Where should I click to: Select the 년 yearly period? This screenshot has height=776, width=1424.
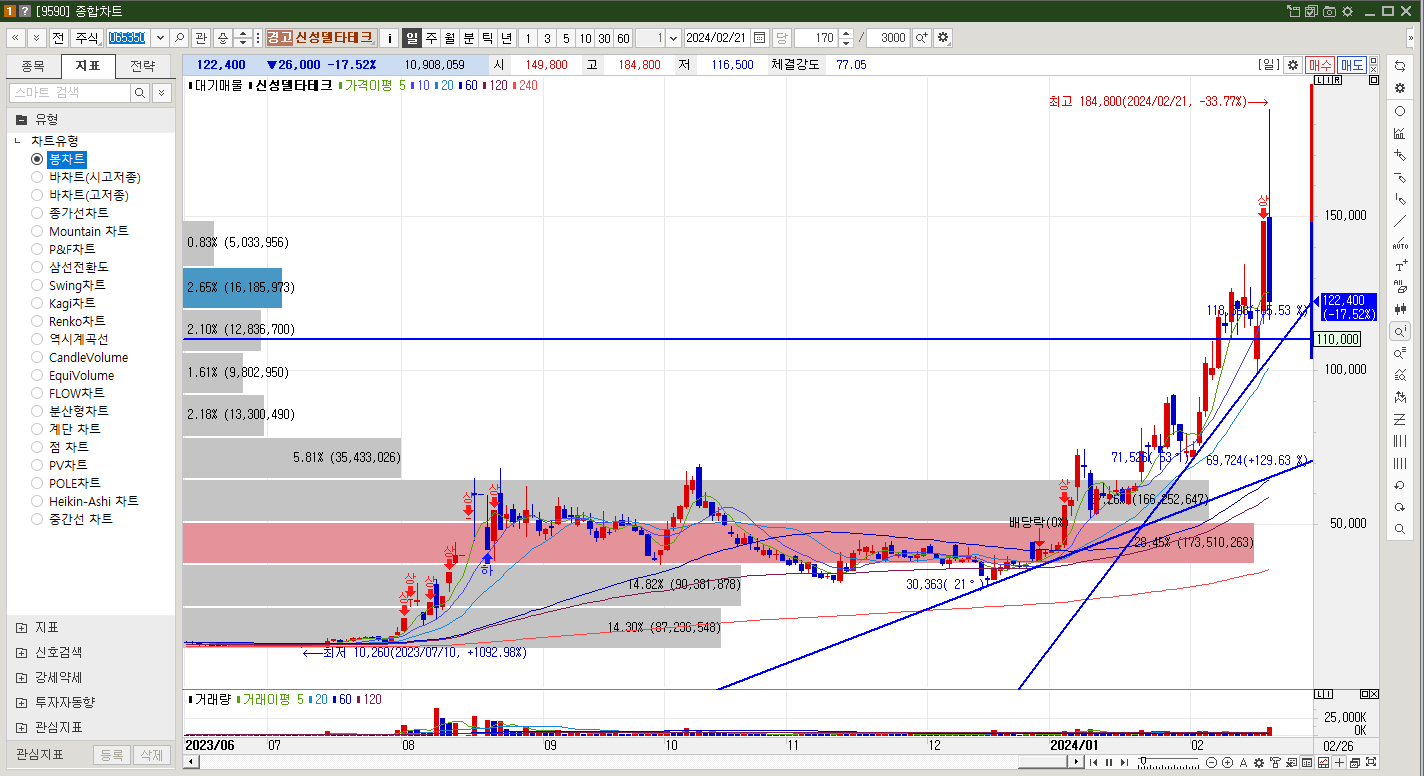507,38
